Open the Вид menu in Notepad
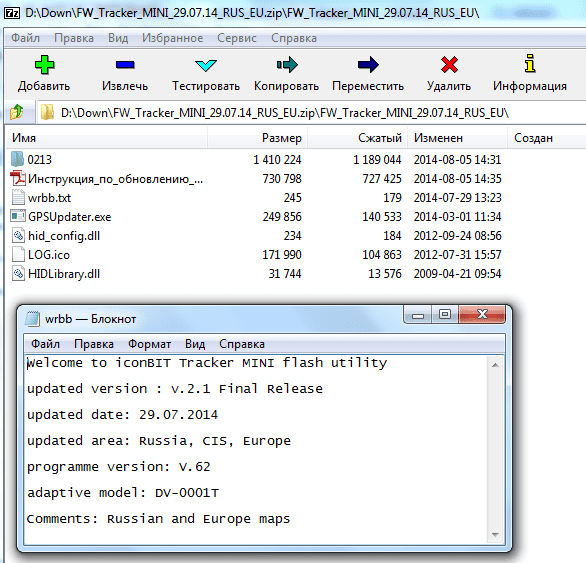586x563 pixels. point(195,344)
